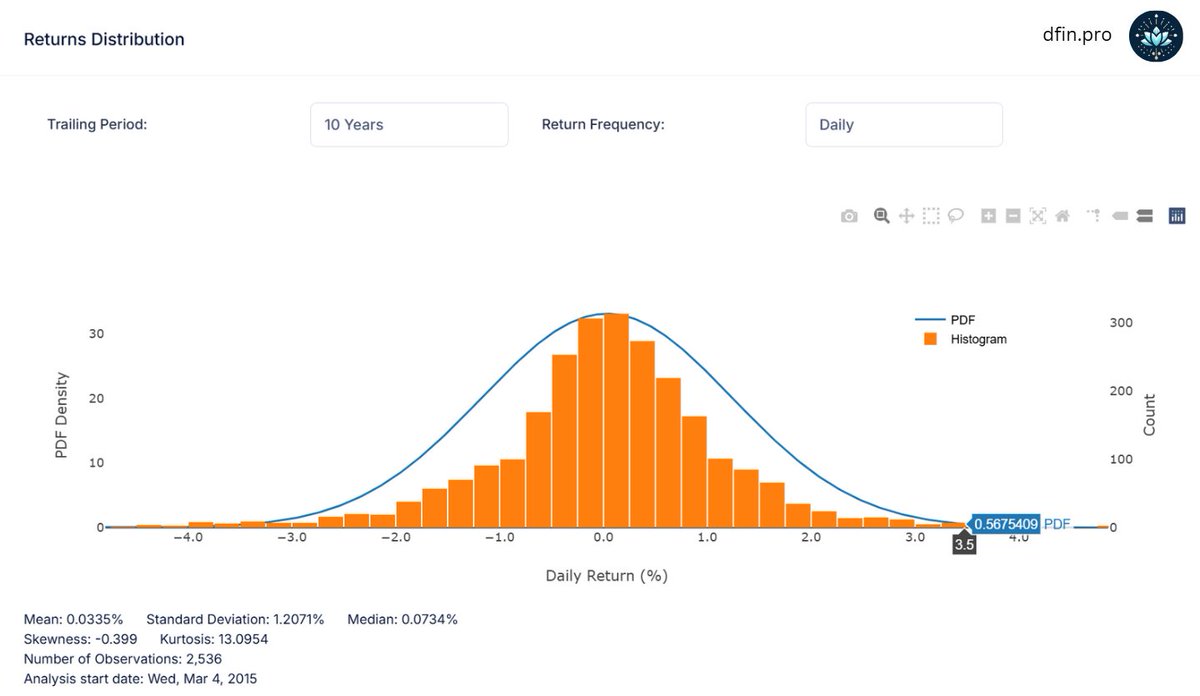Select the Lasso Select tool

click(956, 216)
